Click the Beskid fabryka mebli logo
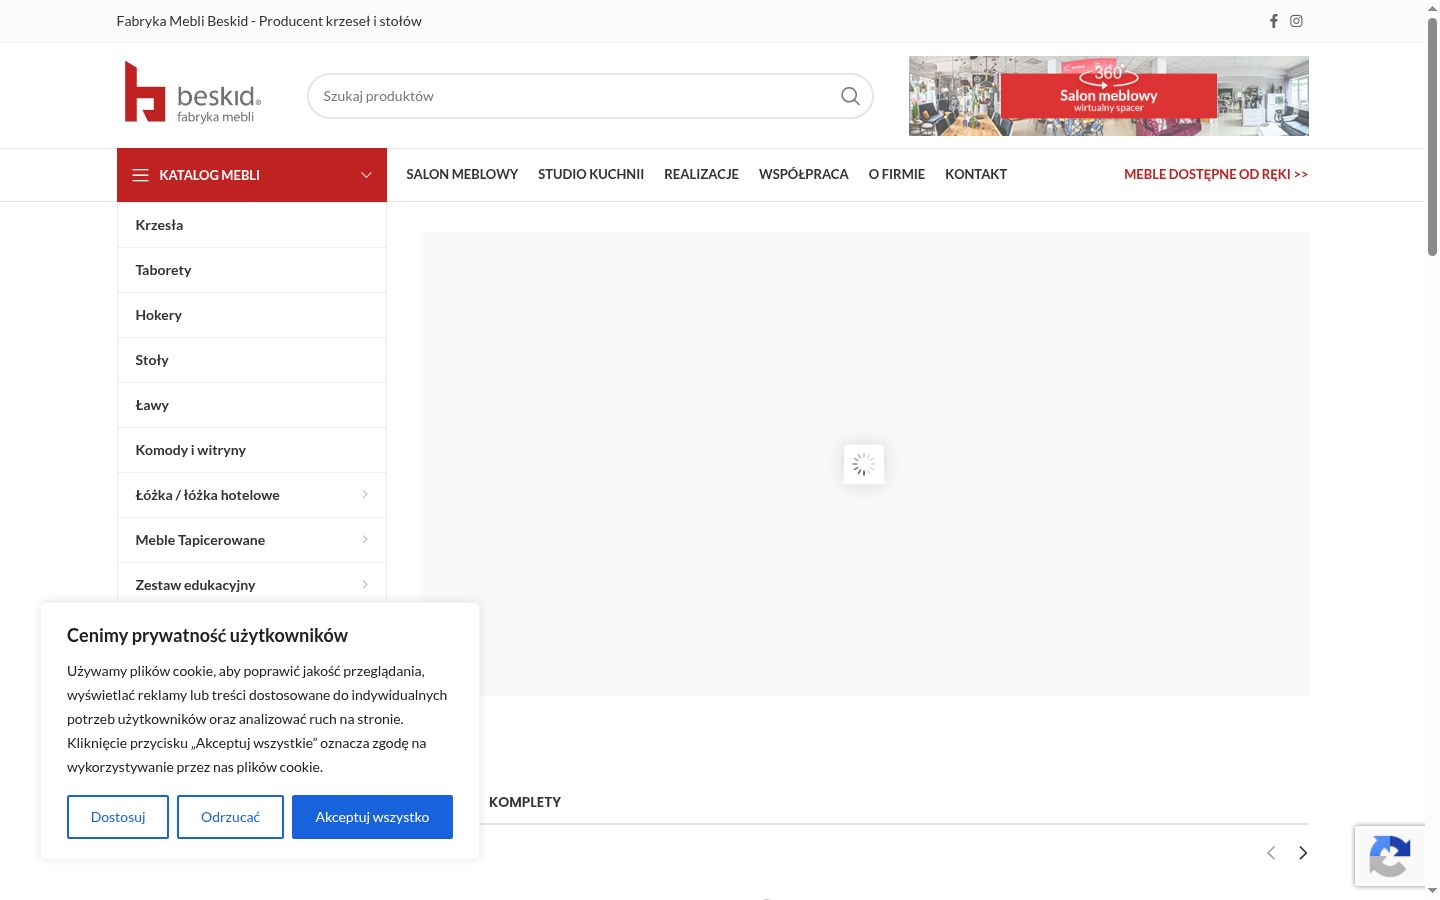 pos(193,92)
